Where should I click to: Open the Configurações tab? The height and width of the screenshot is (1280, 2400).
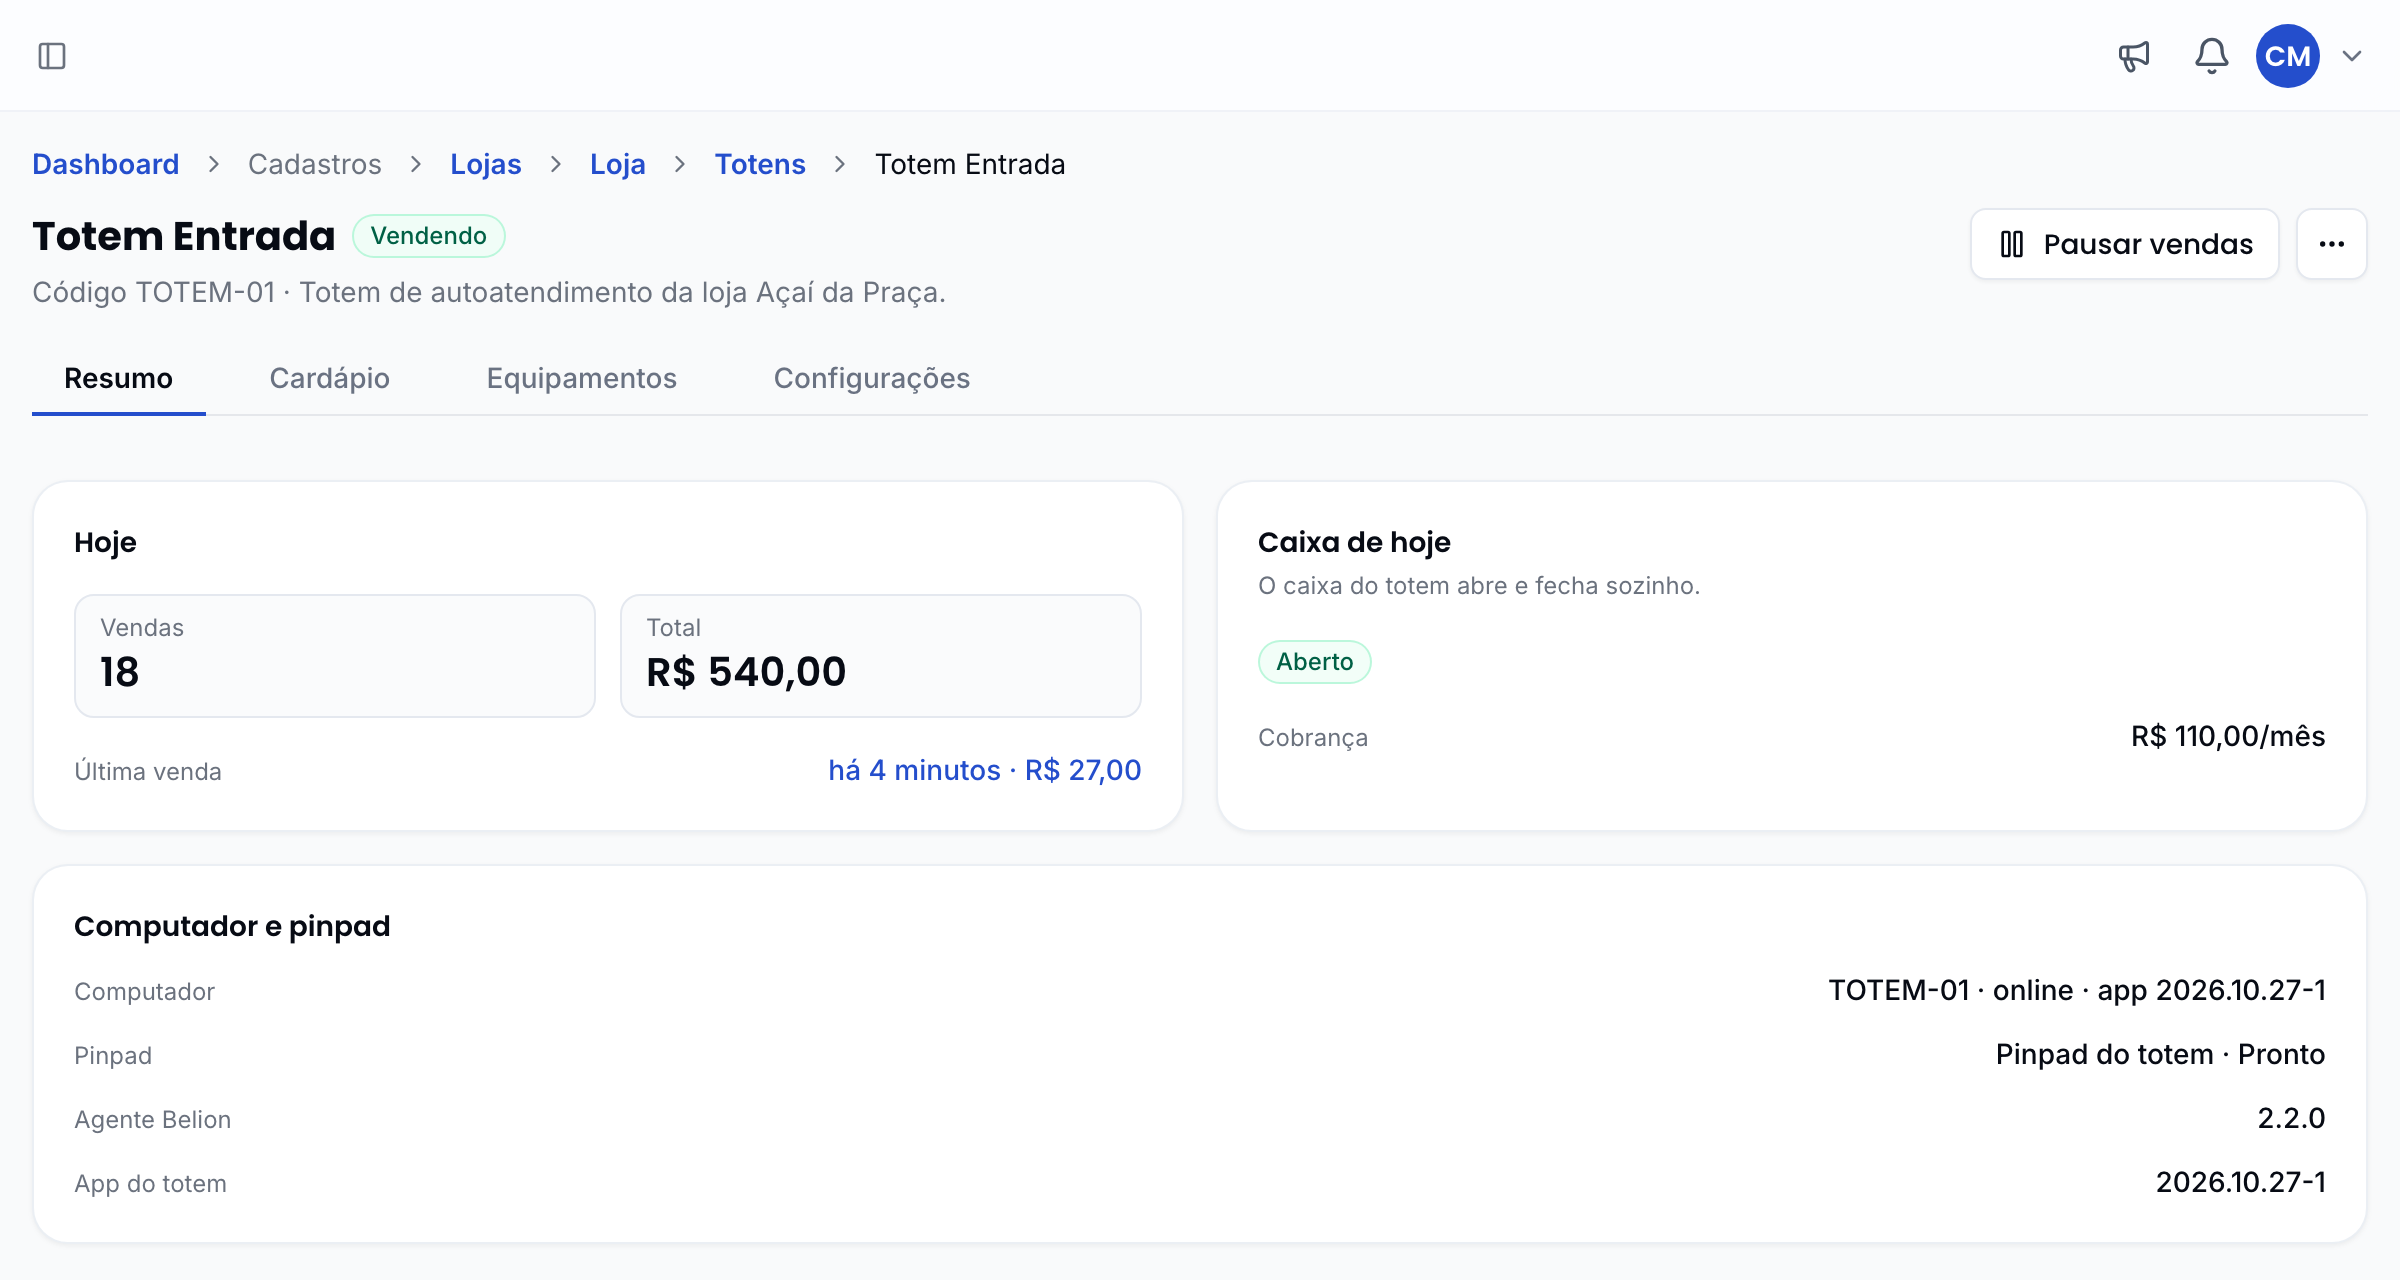[x=872, y=378]
